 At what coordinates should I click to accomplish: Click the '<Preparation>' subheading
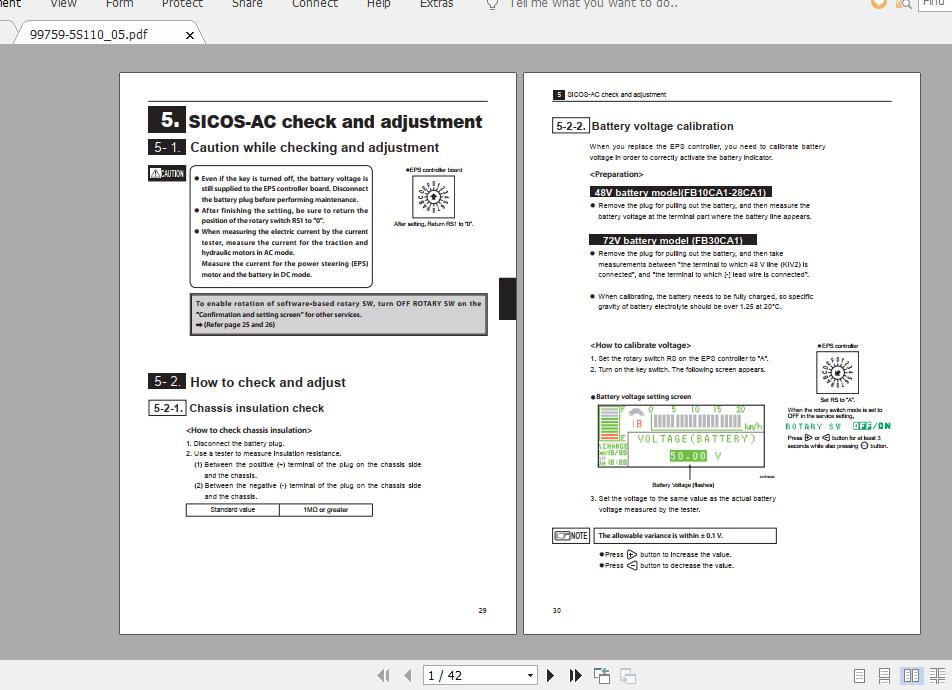(x=616, y=174)
